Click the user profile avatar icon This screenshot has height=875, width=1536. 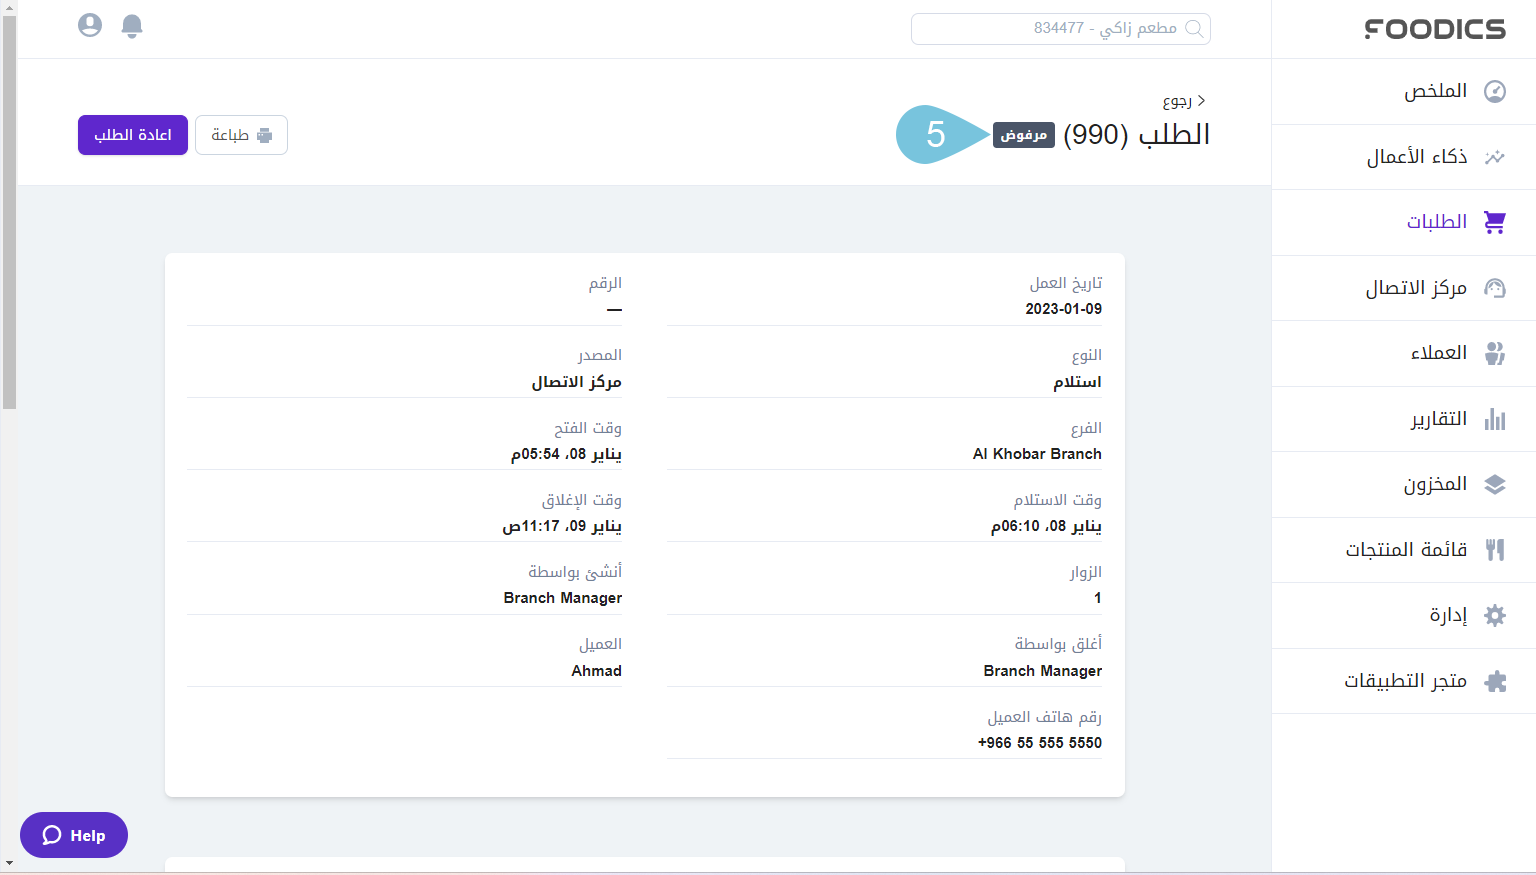pyautogui.click(x=90, y=25)
